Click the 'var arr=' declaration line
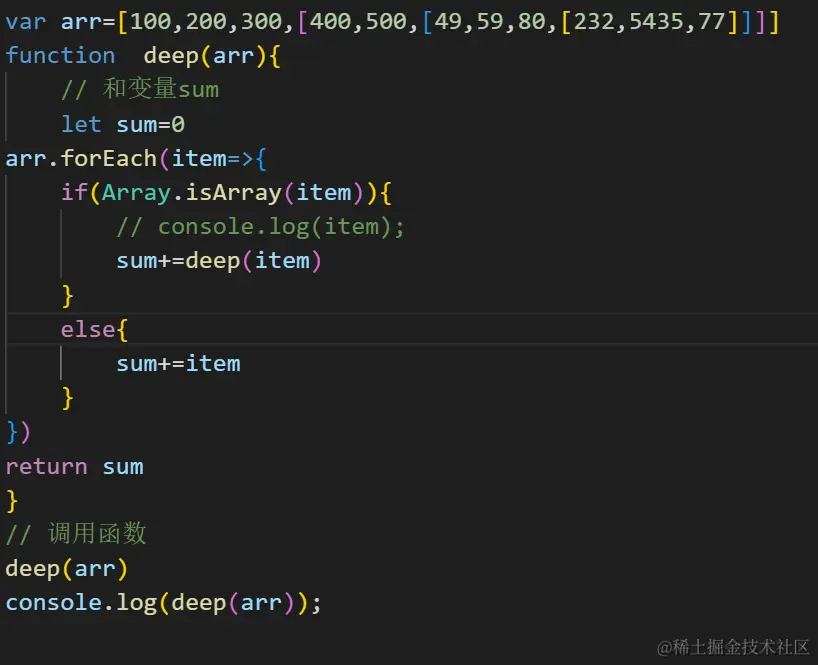This screenshot has width=818, height=665. click(392, 22)
